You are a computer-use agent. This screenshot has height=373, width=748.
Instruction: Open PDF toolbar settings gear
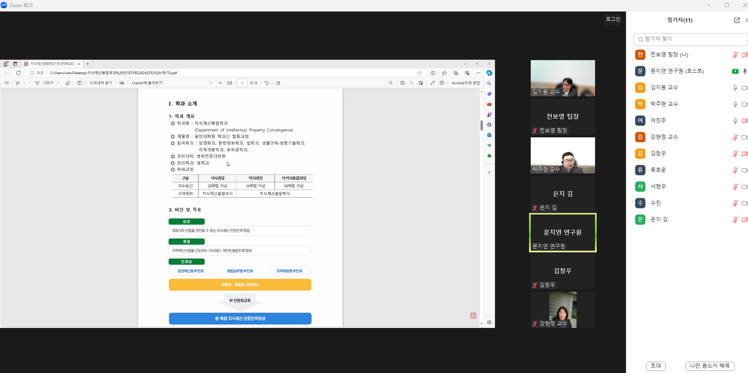pyautogui.click(x=442, y=83)
